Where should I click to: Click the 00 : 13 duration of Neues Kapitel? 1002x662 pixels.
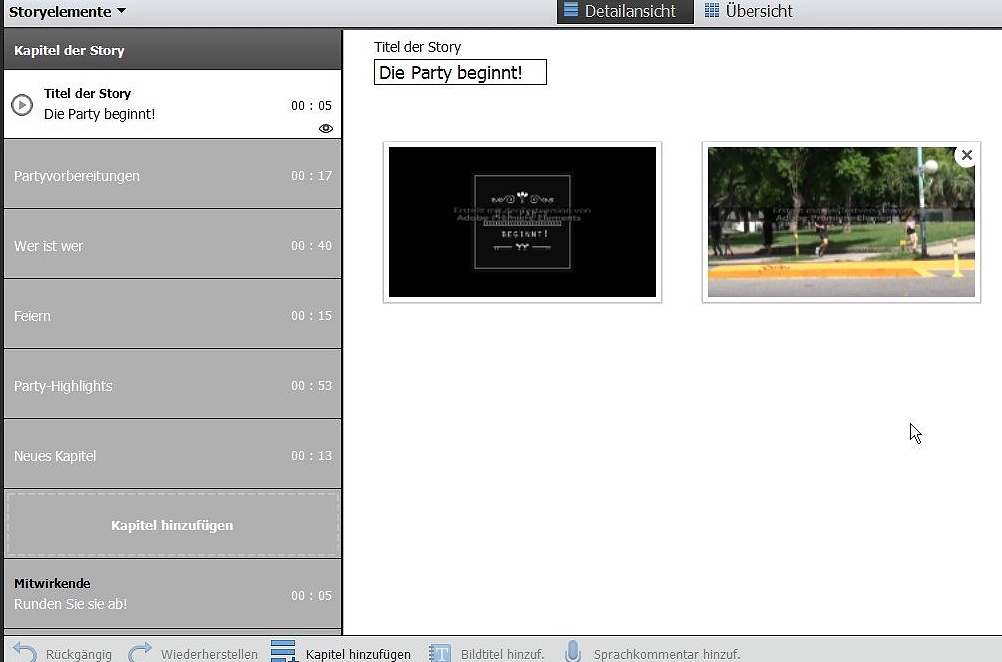(311, 456)
